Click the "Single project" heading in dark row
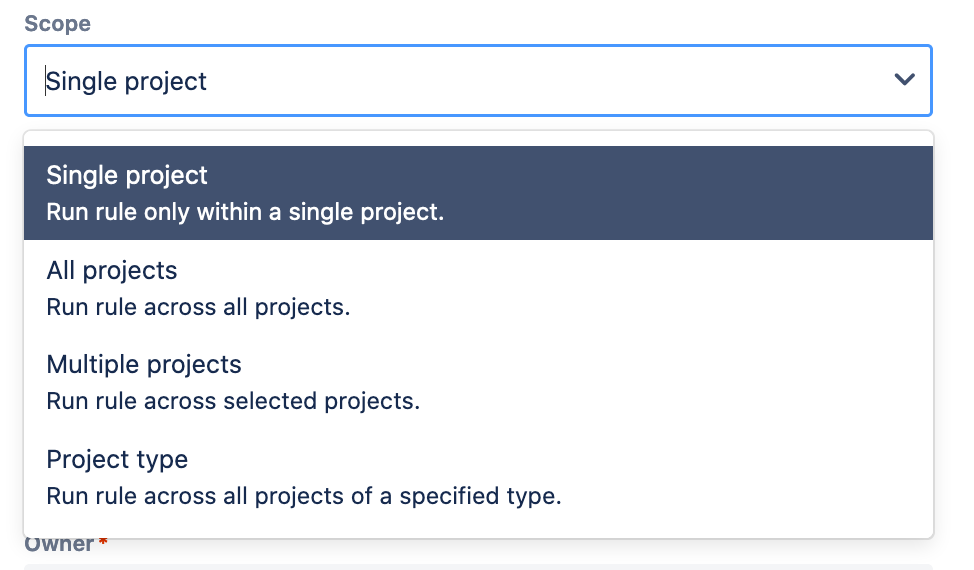The height and width of the screenshot is (570, 974). coord(127,175)
